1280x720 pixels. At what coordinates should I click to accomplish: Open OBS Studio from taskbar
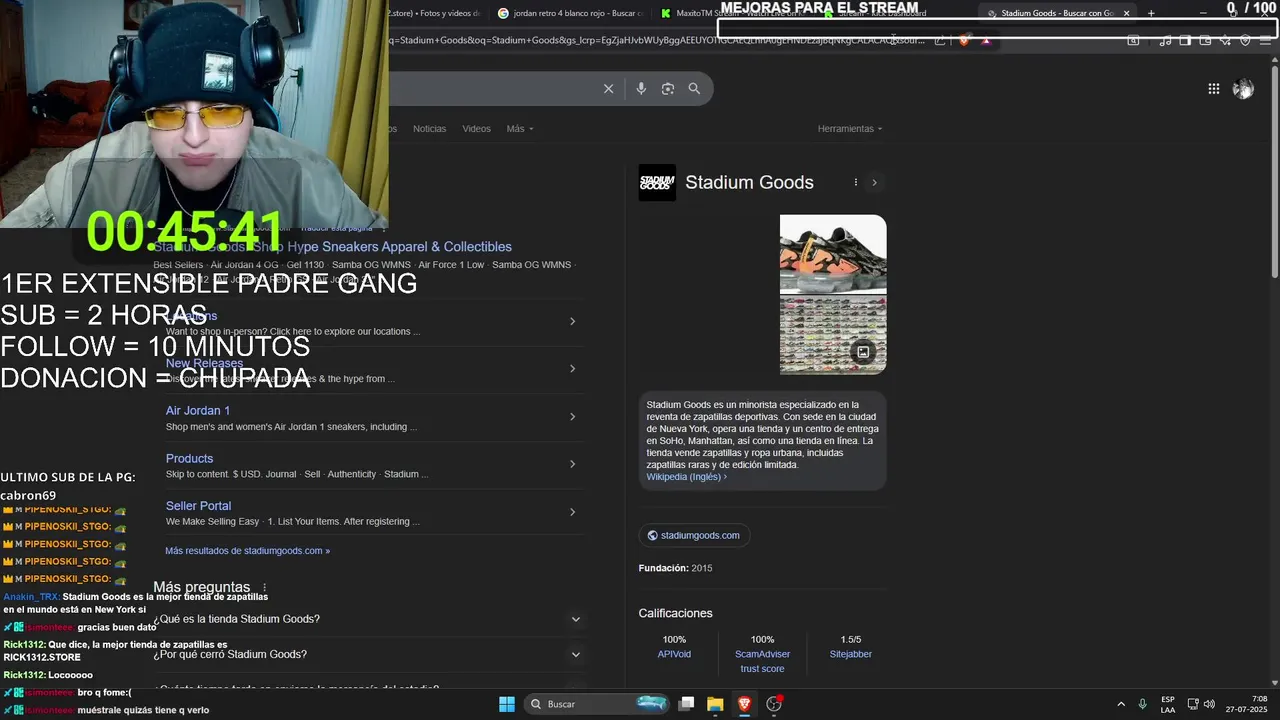[774, 704]
